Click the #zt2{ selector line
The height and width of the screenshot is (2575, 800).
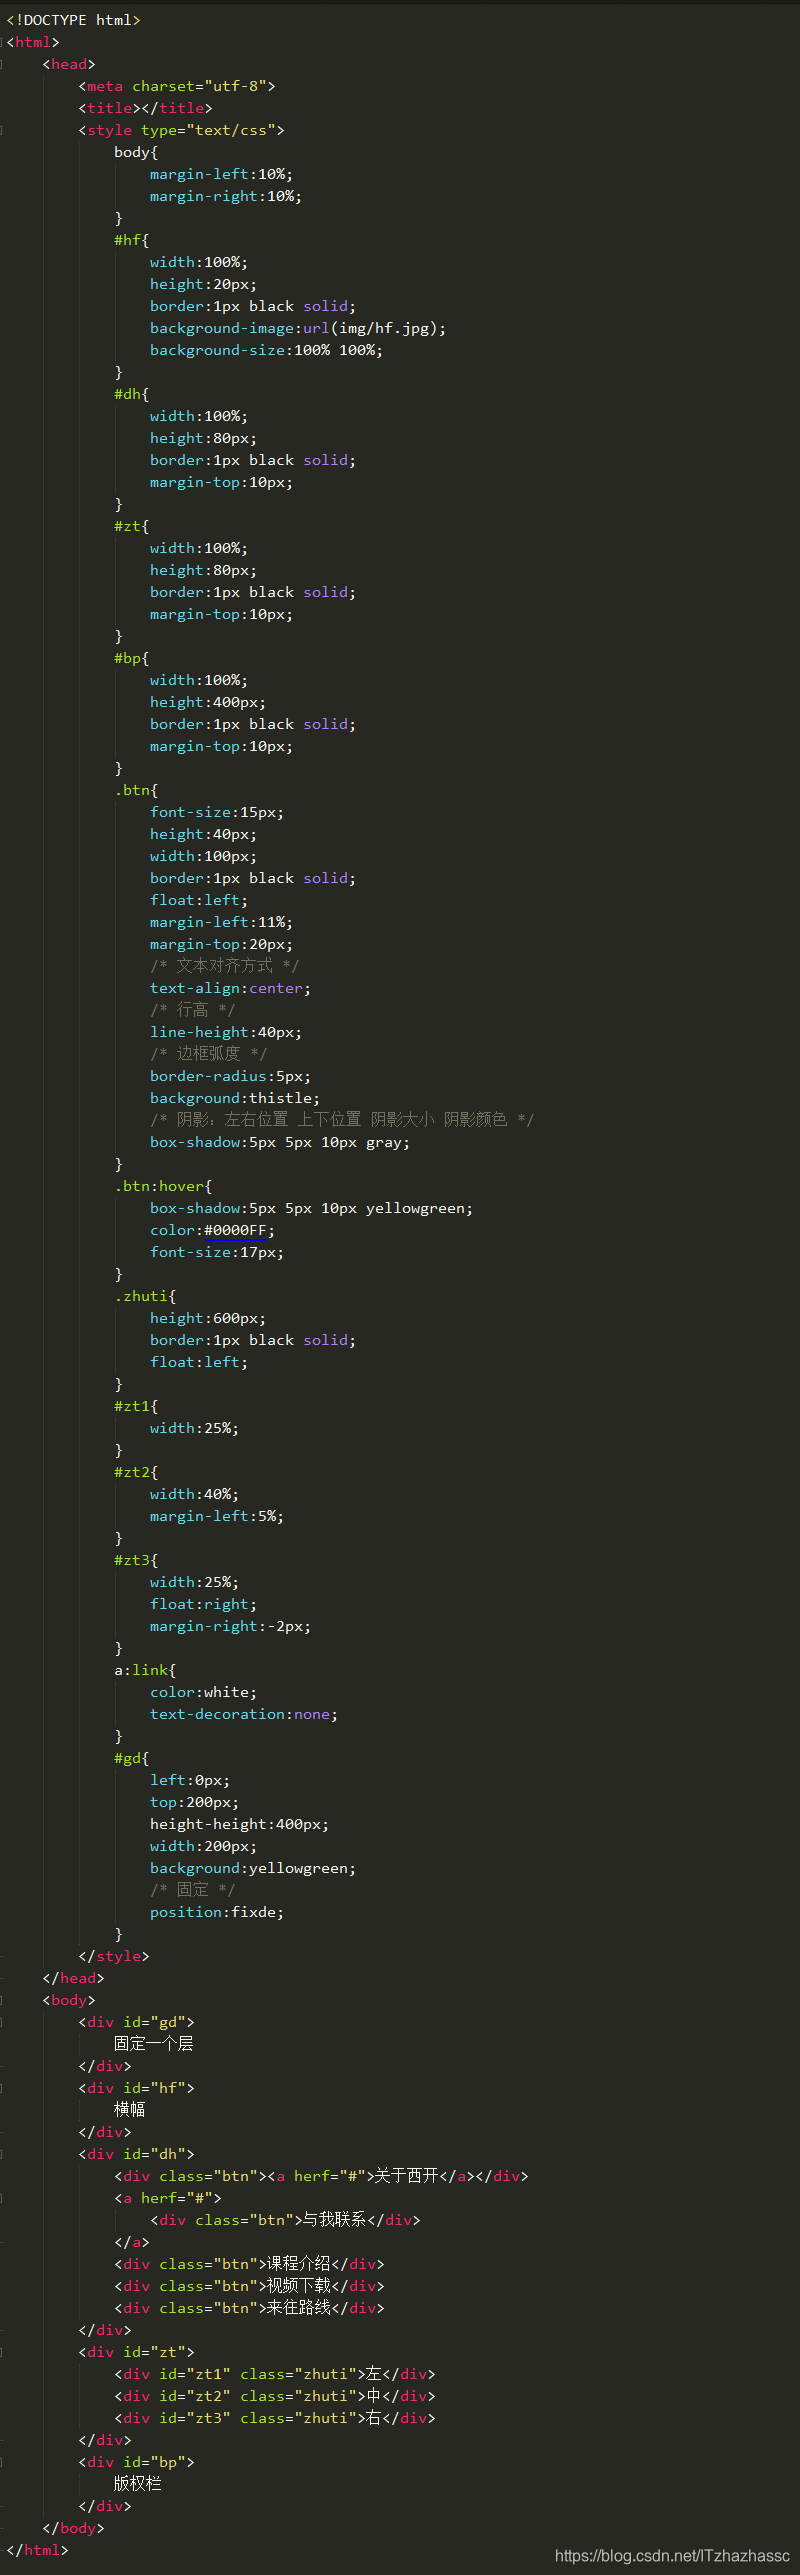point(136,1472)
